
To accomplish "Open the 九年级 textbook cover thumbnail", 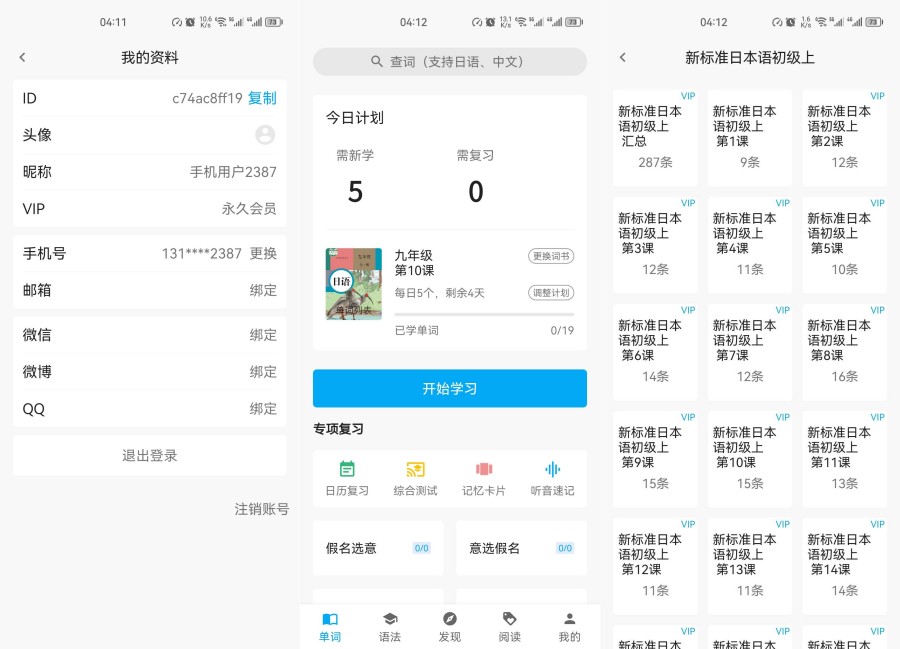I will [x=354, y=283].
